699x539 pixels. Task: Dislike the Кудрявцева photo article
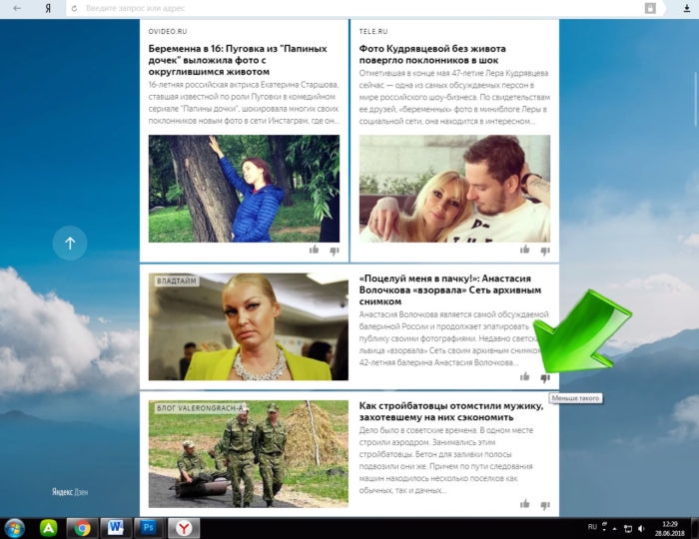[x=545, y=251]
